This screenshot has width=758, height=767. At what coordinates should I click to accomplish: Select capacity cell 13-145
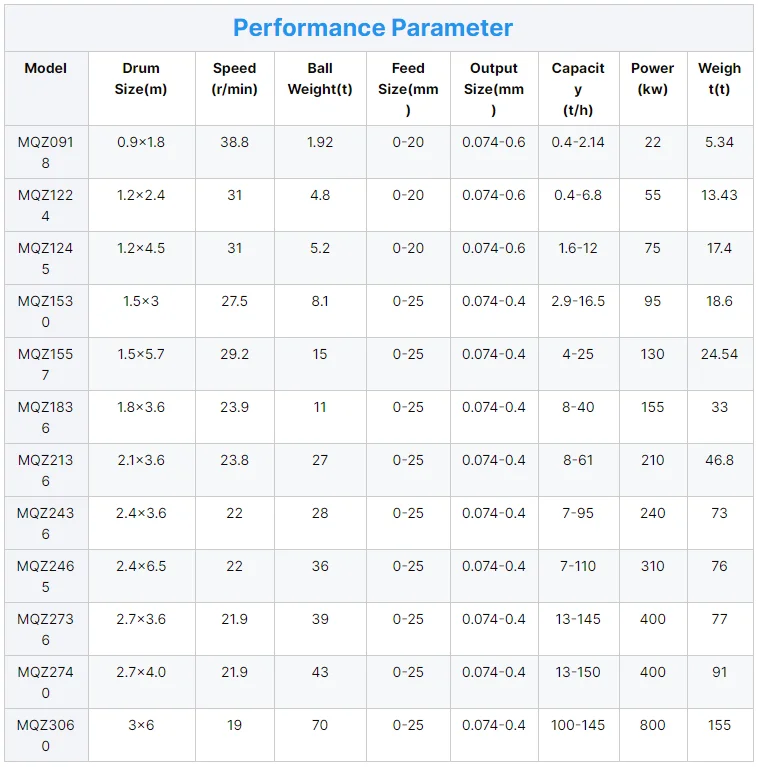[x=578, y=619]
